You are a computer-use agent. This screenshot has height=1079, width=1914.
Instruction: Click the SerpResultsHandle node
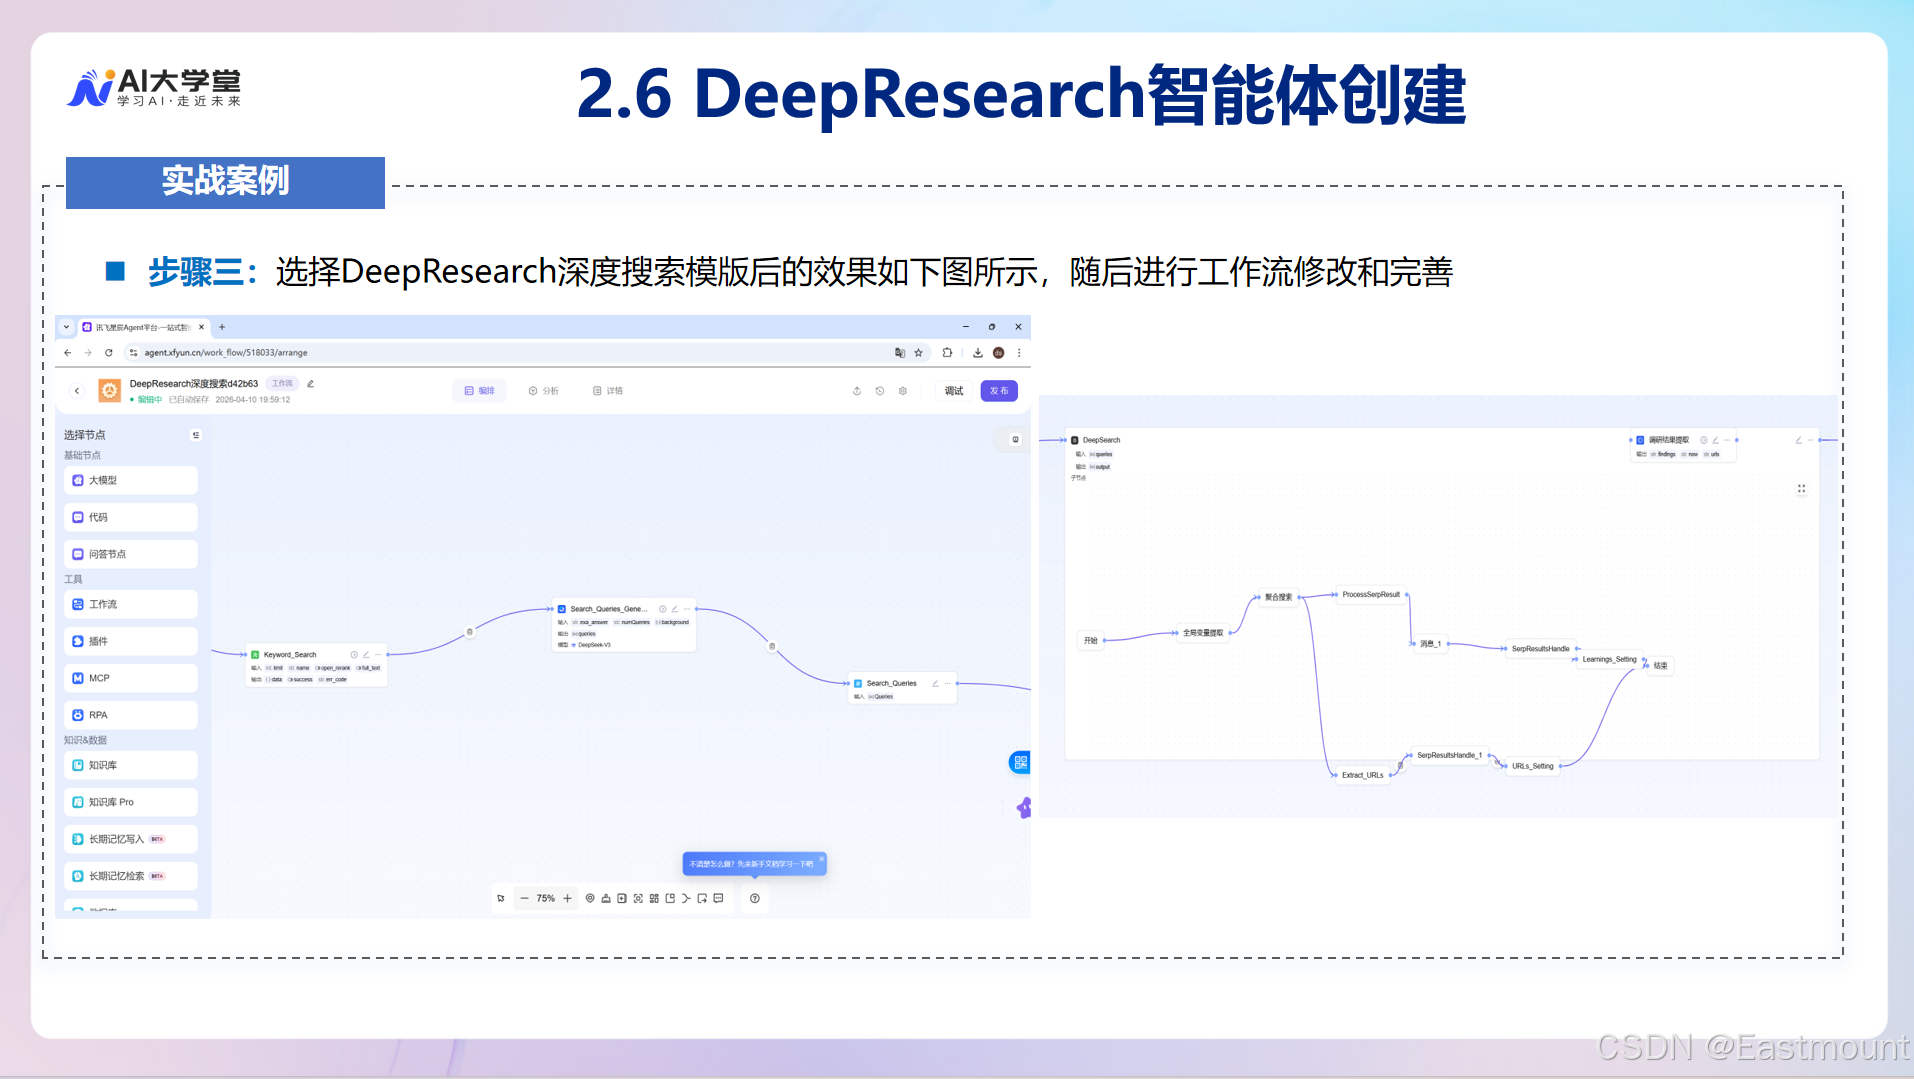[1541, 649]
